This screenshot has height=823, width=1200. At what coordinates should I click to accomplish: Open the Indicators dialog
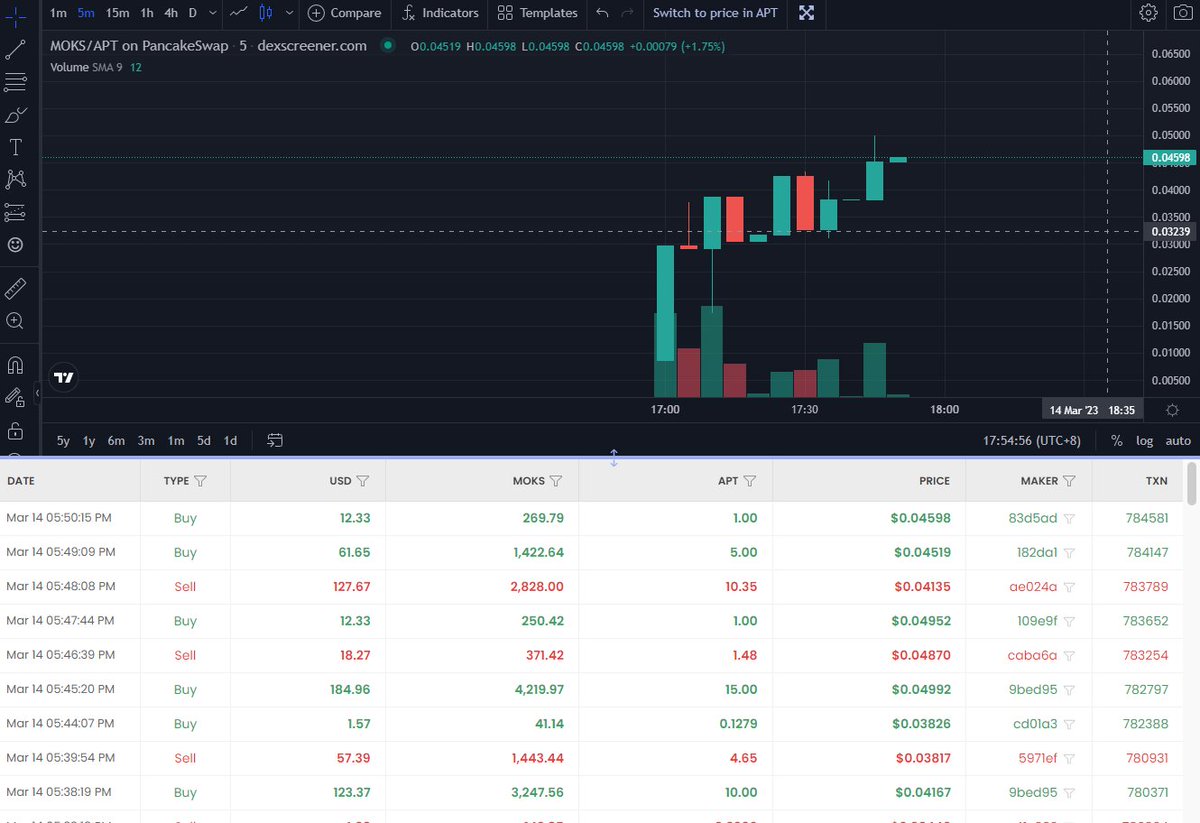(x=439, y=13)
